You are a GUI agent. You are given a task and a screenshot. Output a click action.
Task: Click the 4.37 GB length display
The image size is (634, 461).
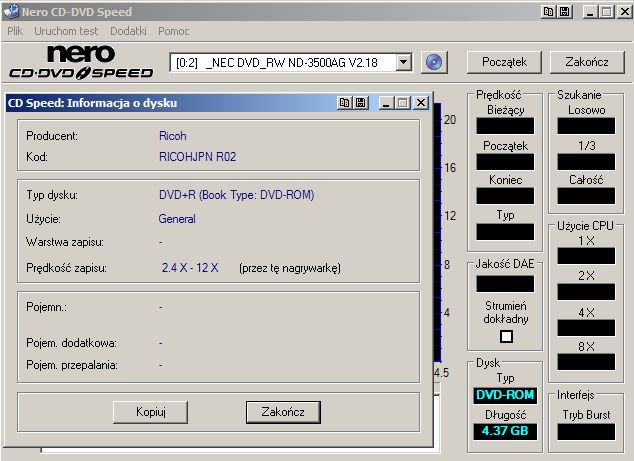pyautogui.click(x=505, y=431)
